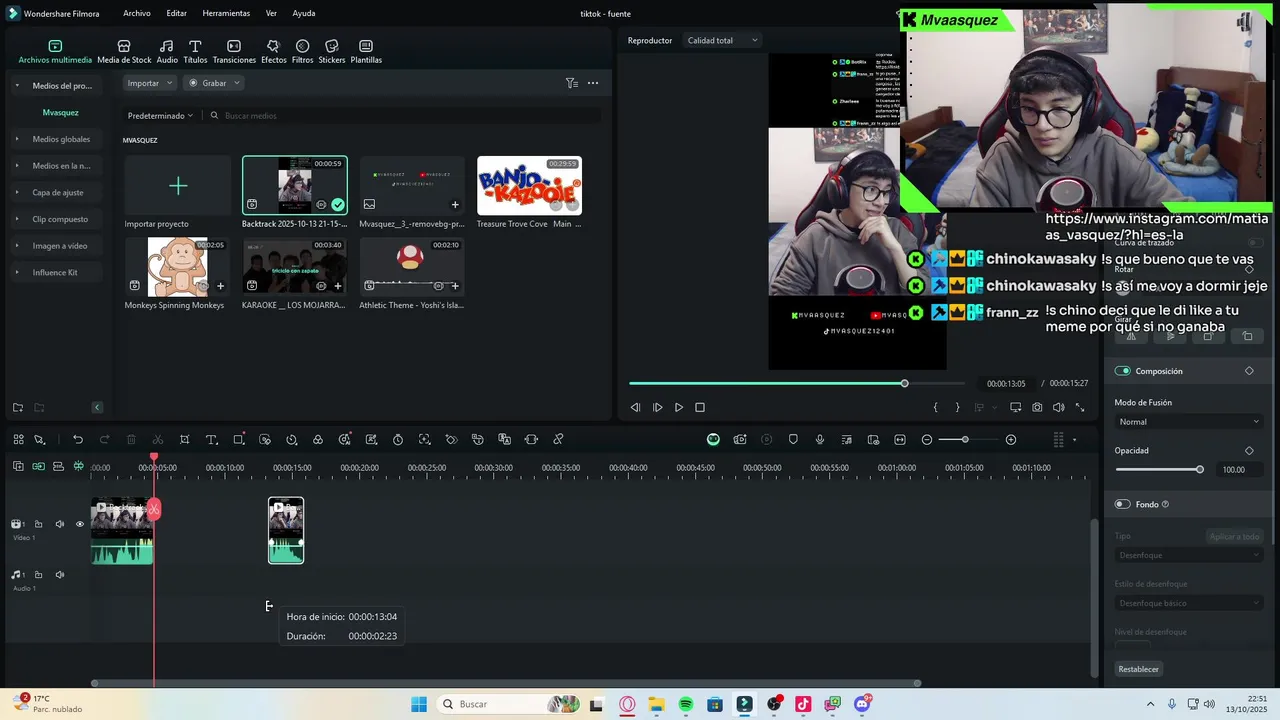Viewport: 1280px width, 720px height.
Task: Click the marker shield icon
Action: (x=793, y=439)
